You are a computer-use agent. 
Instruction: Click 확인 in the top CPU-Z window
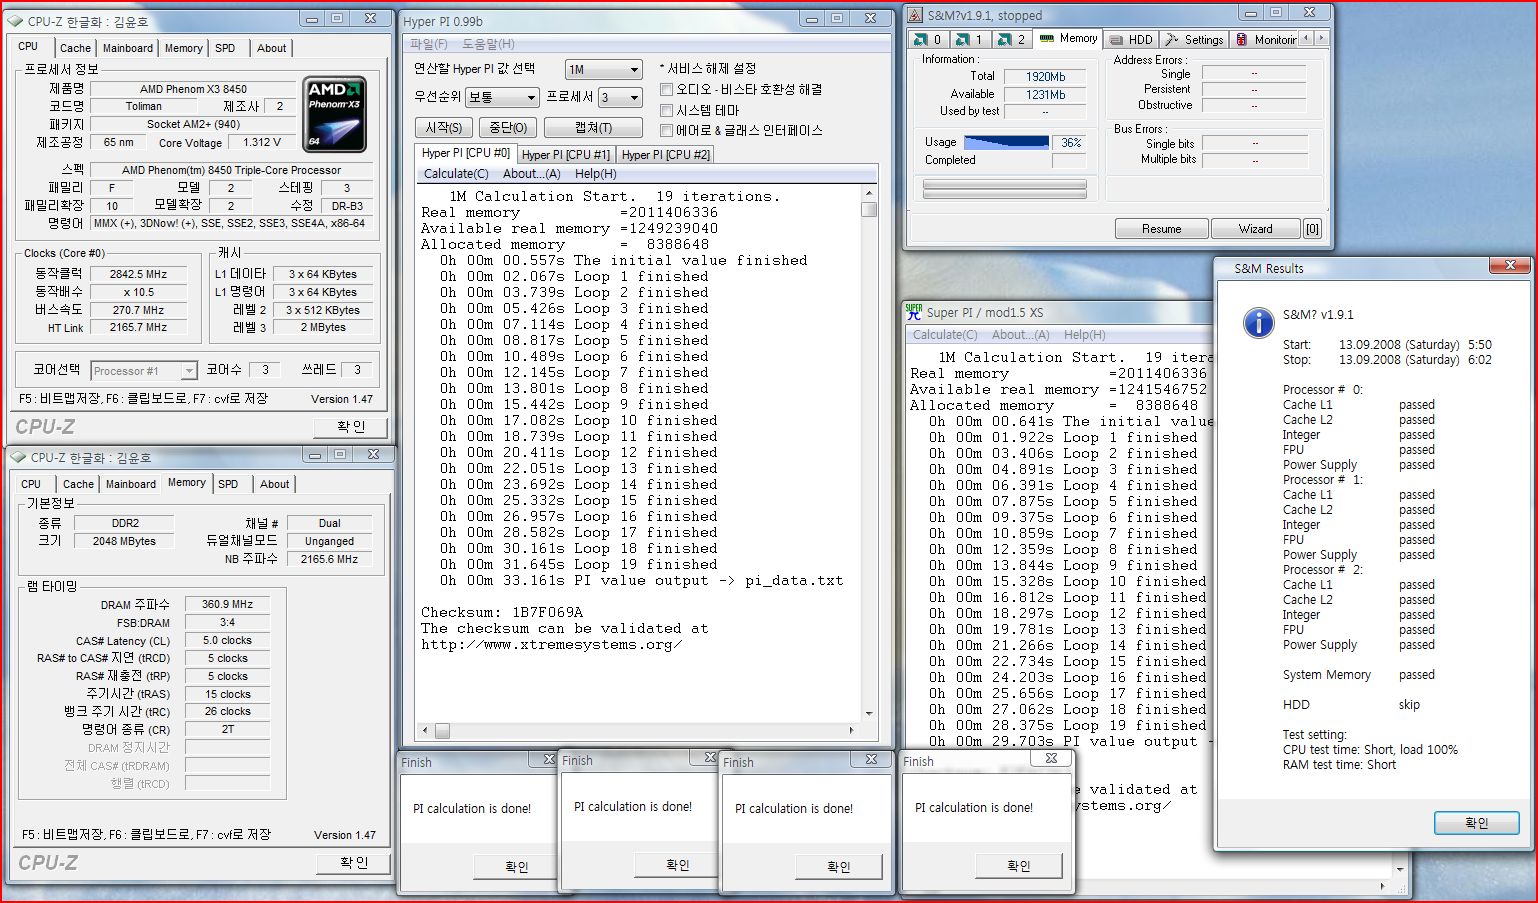click(x=351, y=427)
